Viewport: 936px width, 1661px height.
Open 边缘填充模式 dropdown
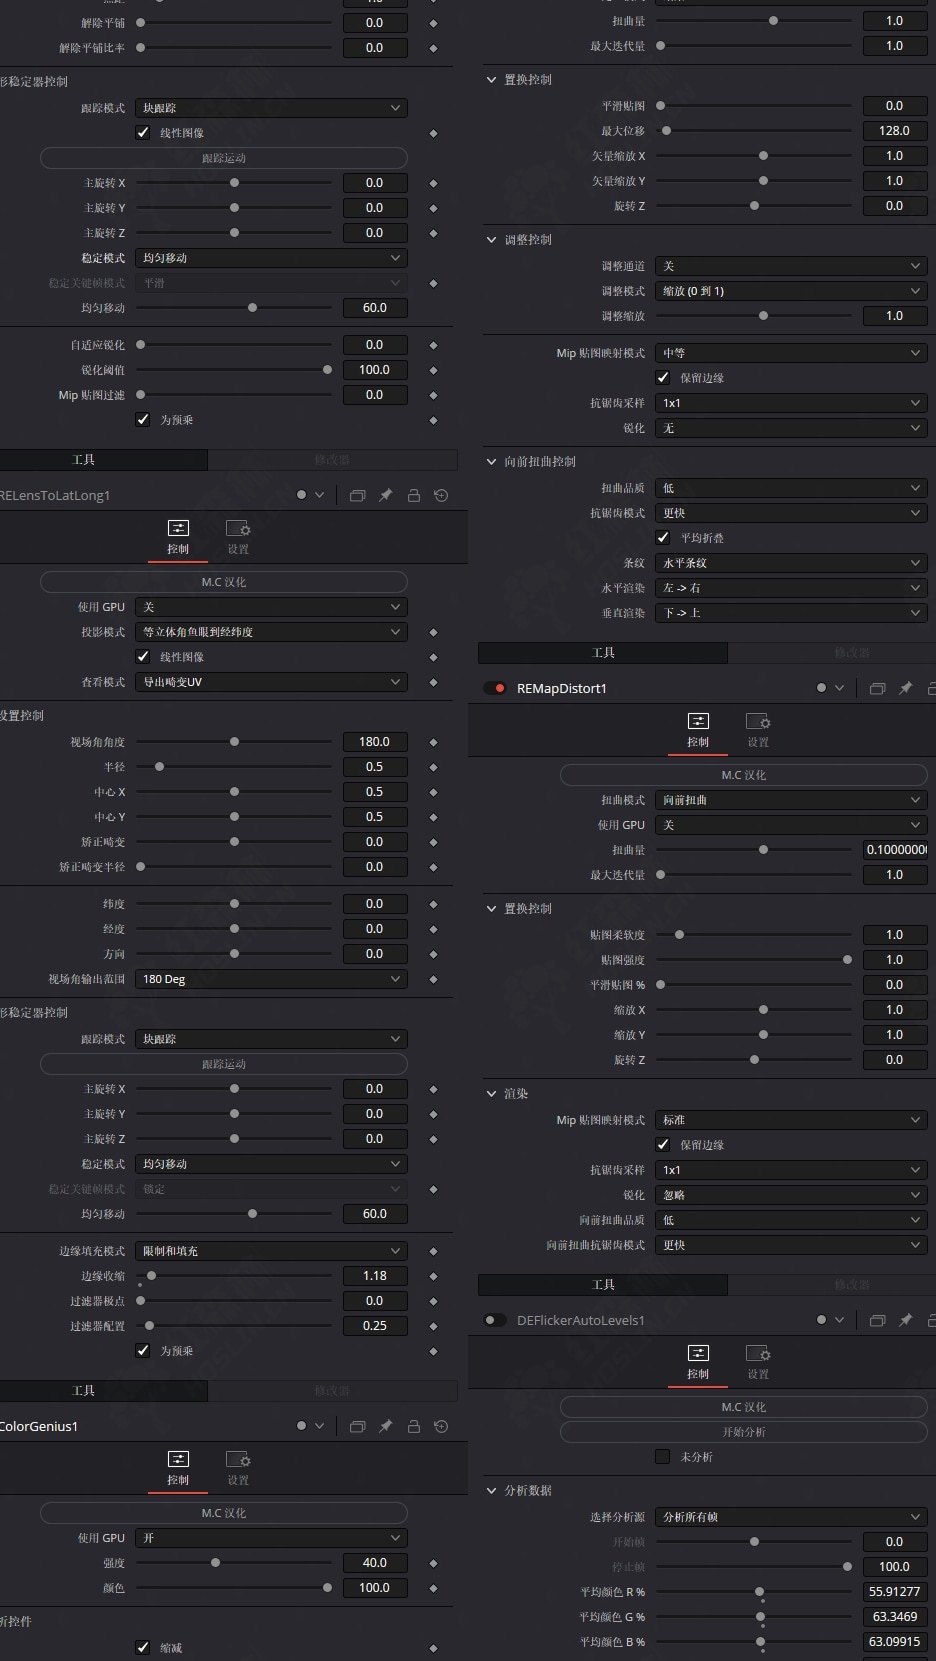271,1251
